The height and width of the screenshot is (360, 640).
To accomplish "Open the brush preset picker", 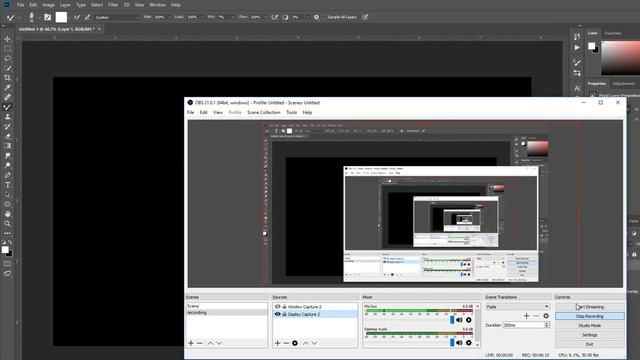I will pos(31,17).
